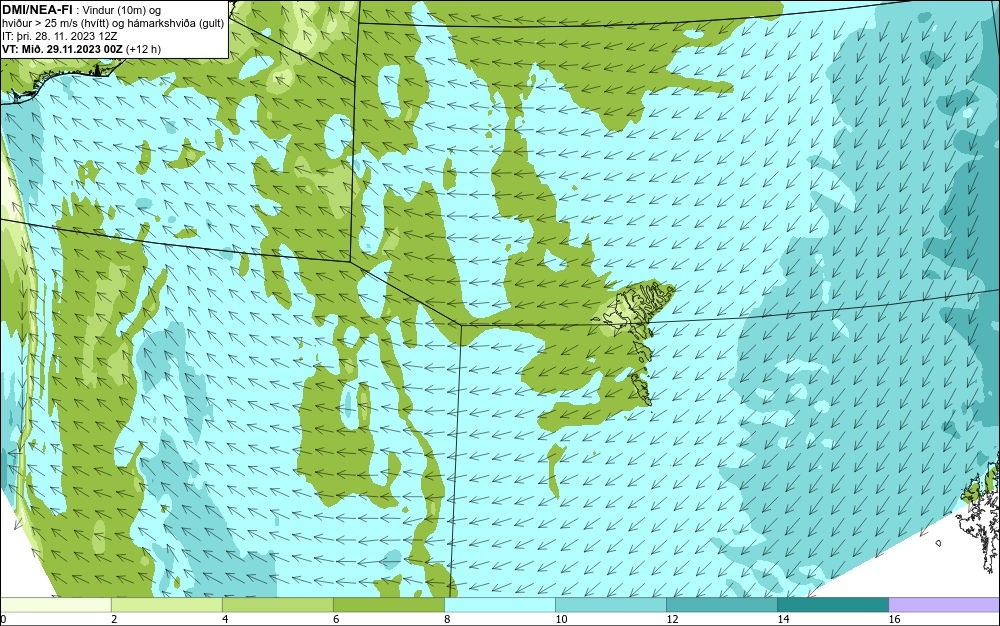Viewport: 1000px width, 626px height.
Task: Click the legend scale label "16"
Action: click(894, 619)
